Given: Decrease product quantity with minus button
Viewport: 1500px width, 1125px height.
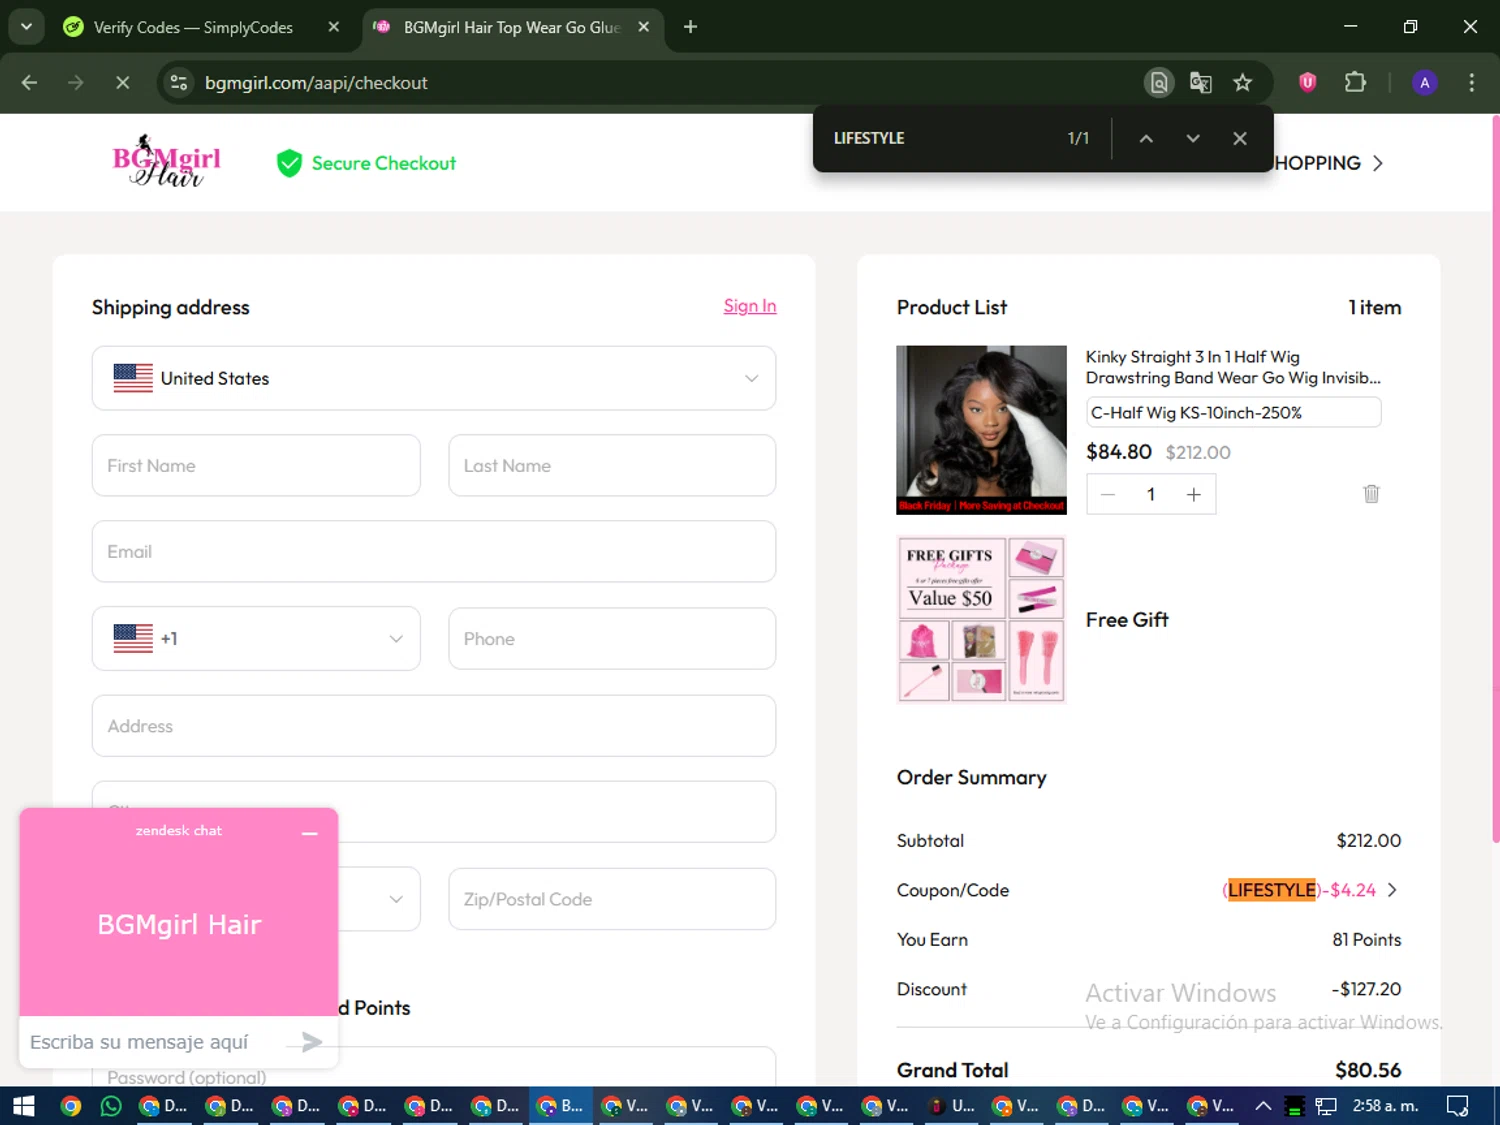Looking at the screenshot, I should [1108, 494].
